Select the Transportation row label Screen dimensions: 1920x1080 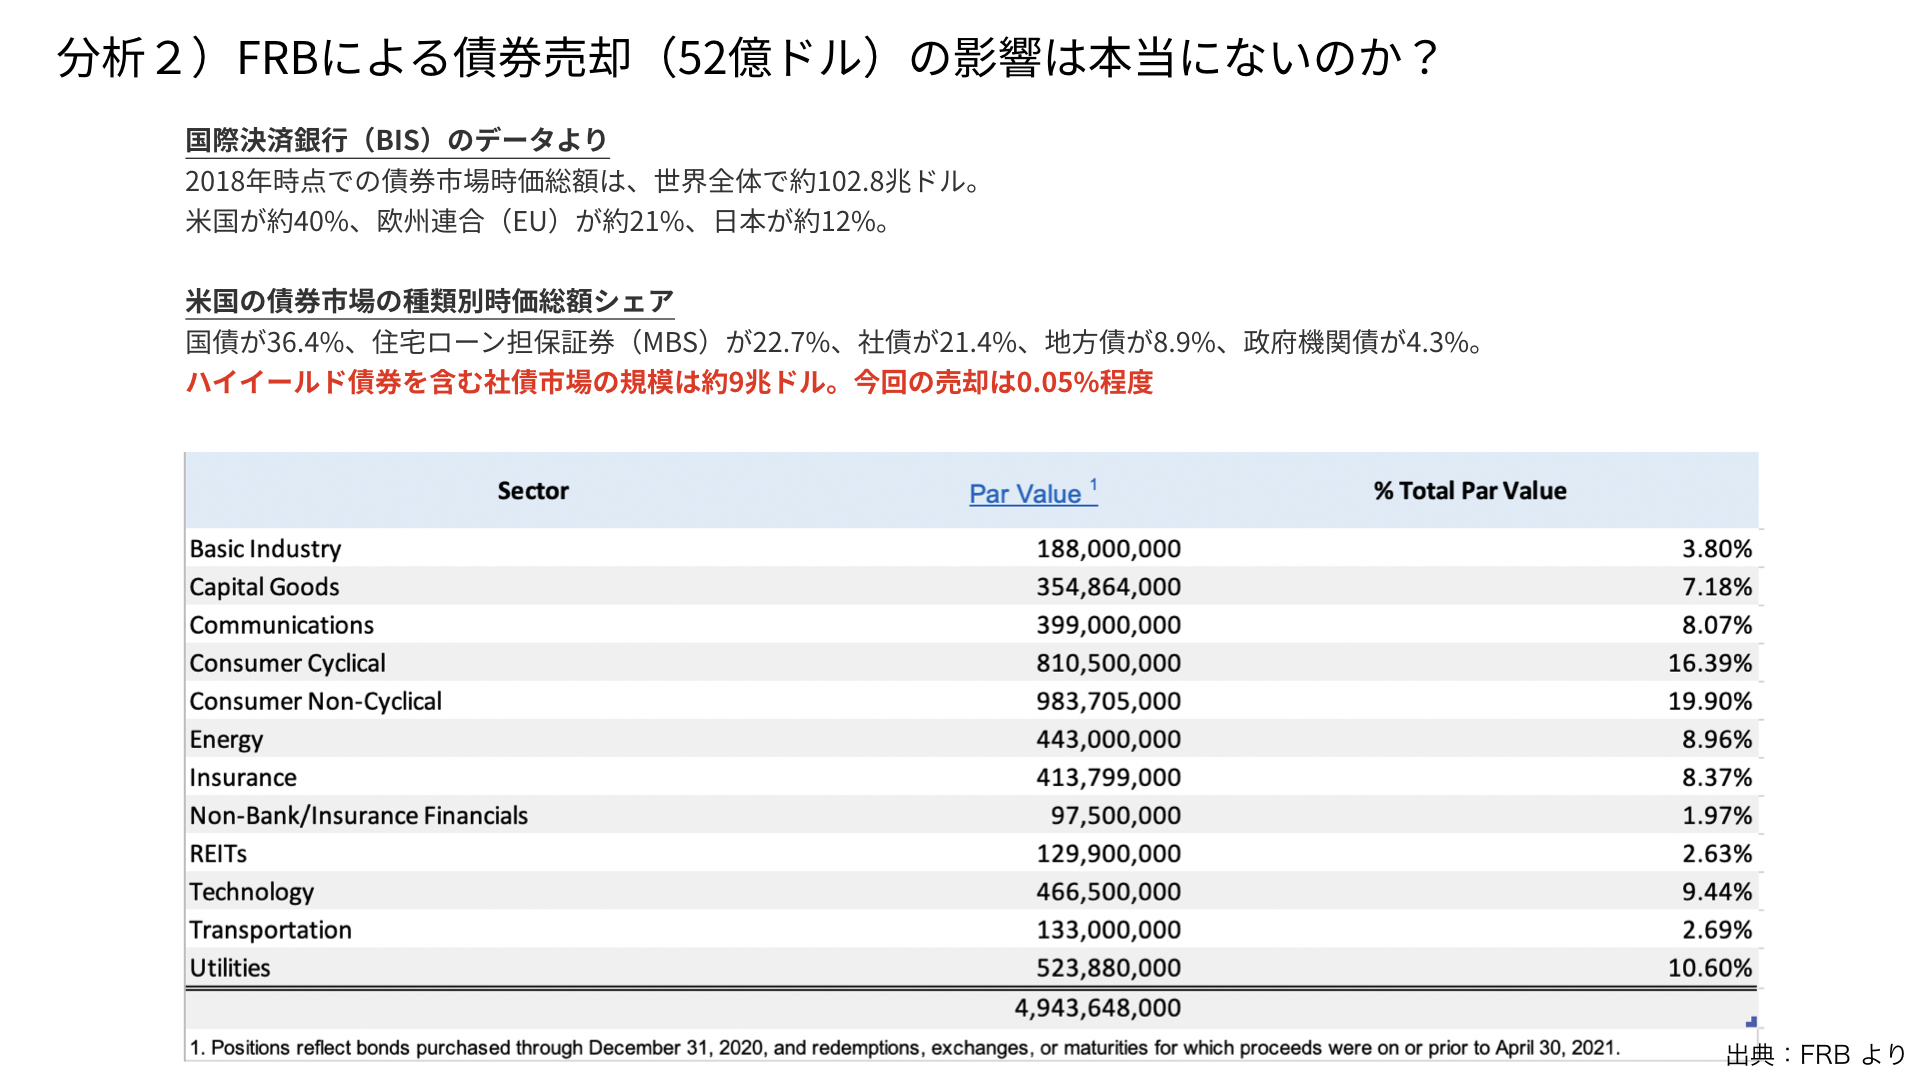click(270, 930)
